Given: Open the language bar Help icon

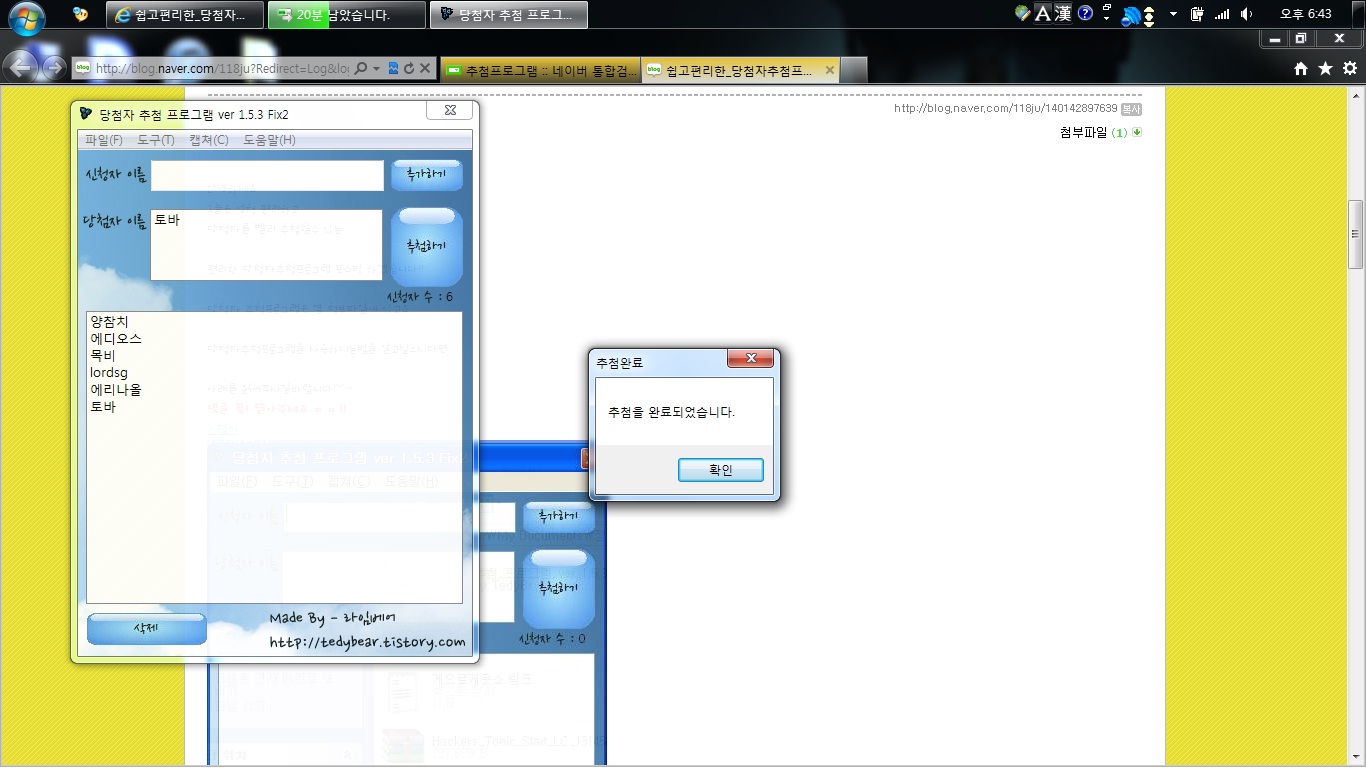Looking at the screenshot, I should (x=1085, y=14).
